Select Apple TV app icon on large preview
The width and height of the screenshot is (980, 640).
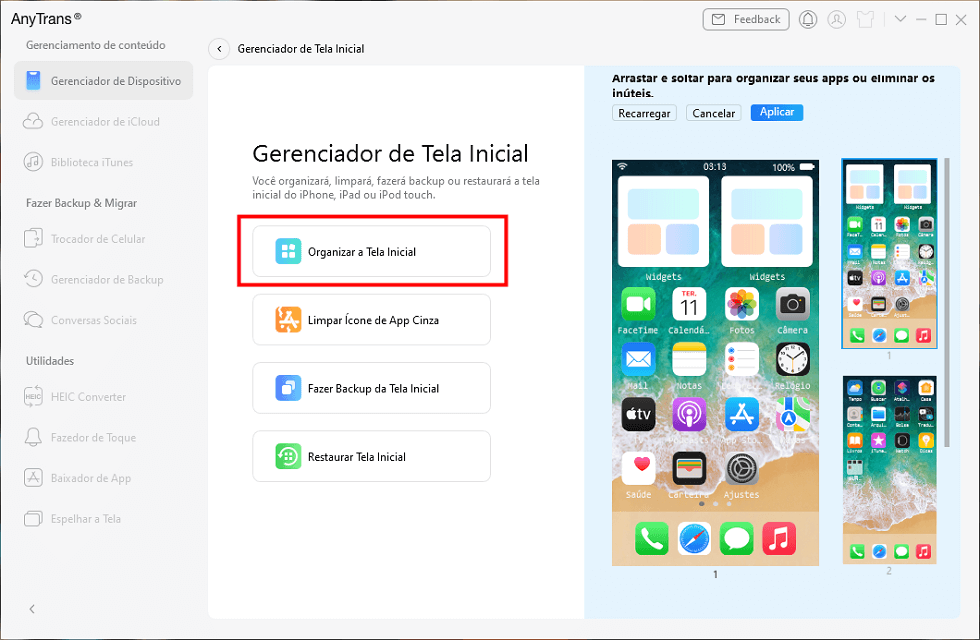[x=638, y=414]
